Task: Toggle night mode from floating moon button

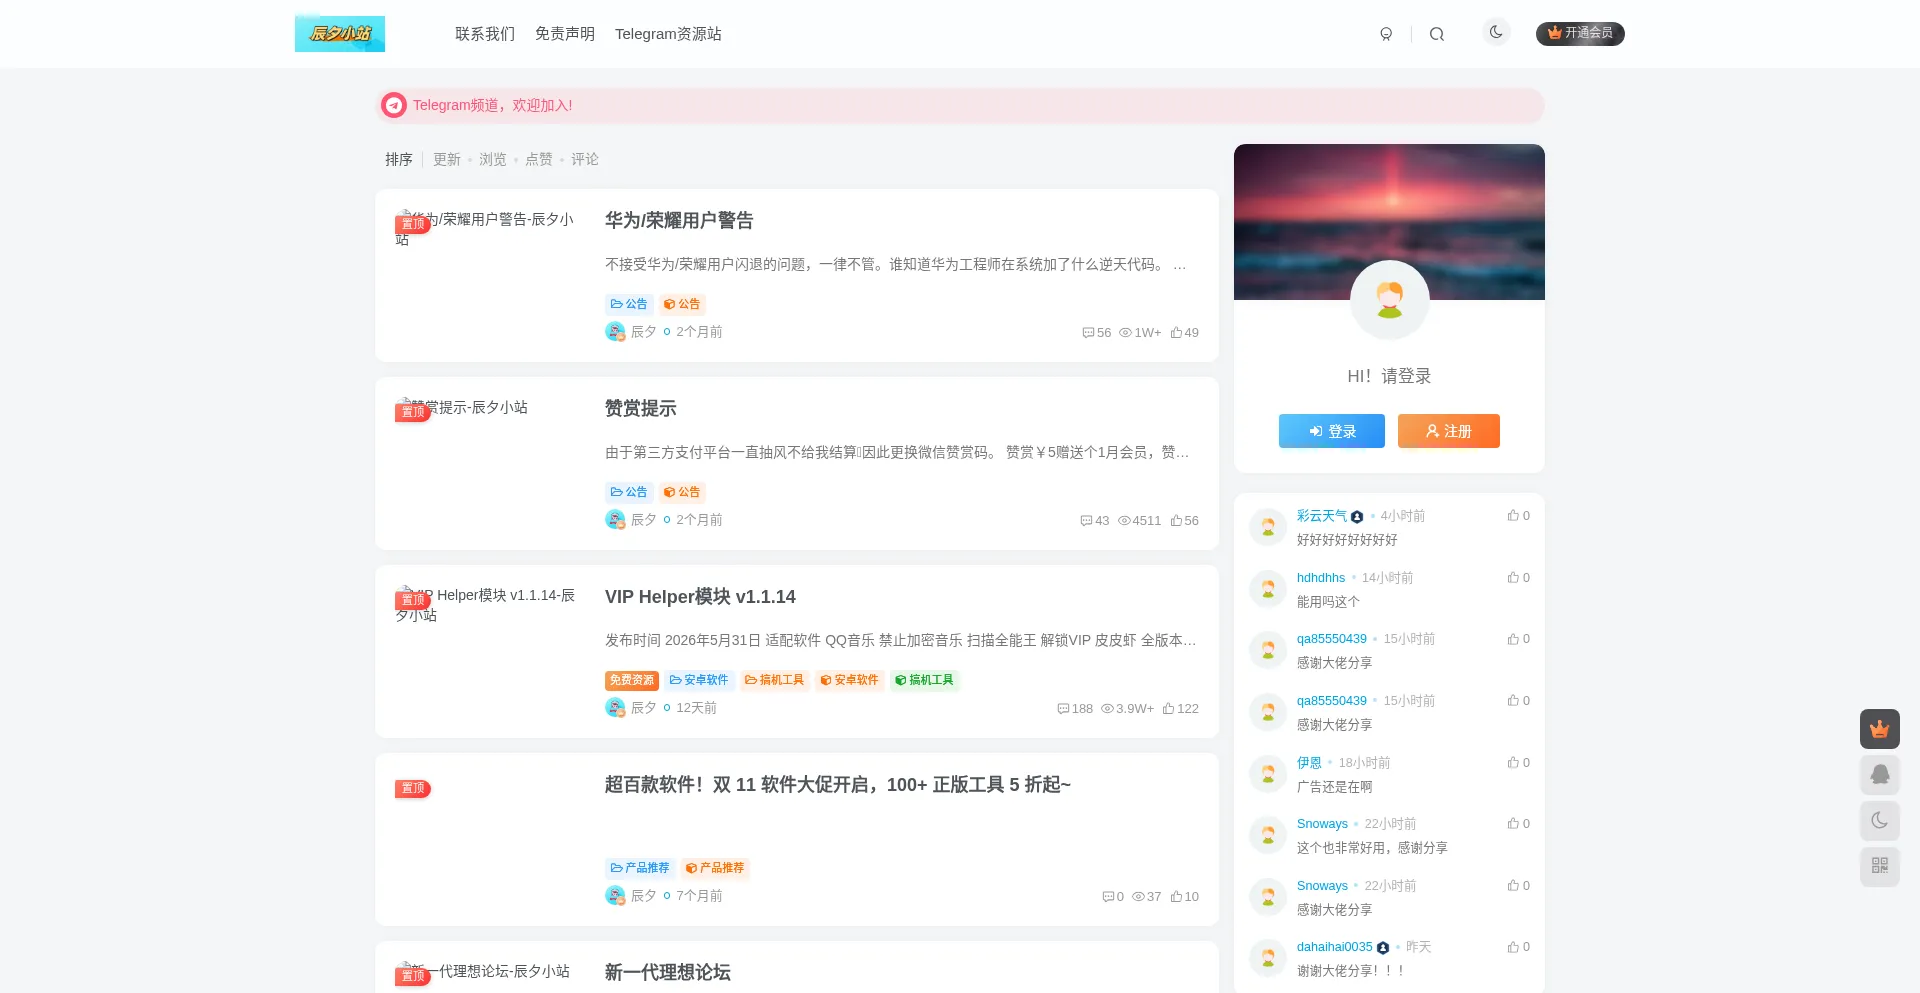Action: point(1880,821)
